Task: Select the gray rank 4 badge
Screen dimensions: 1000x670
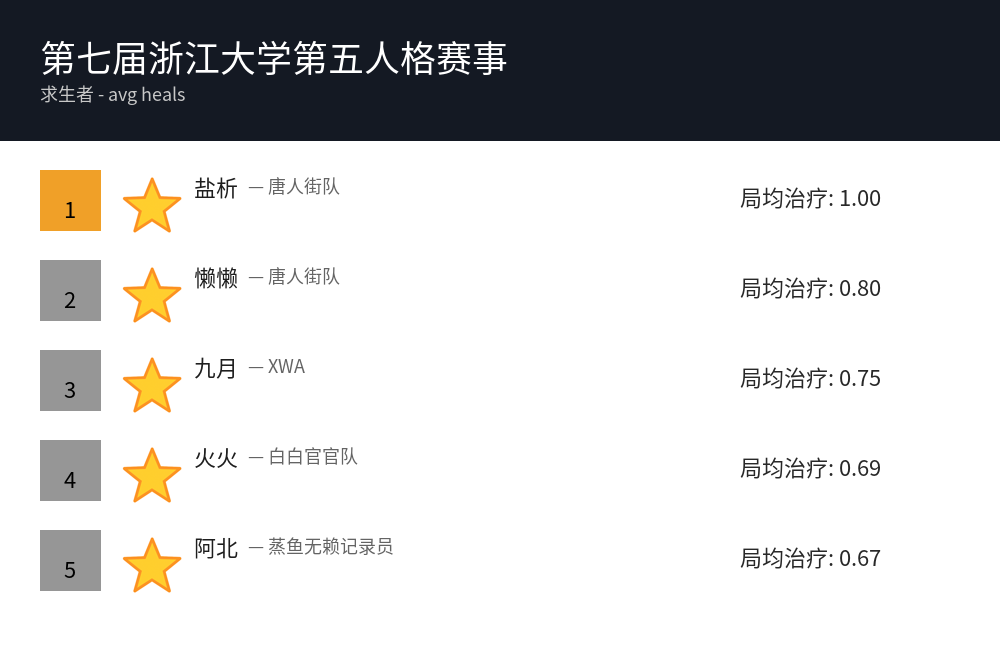Action: (x=70, y=470)
